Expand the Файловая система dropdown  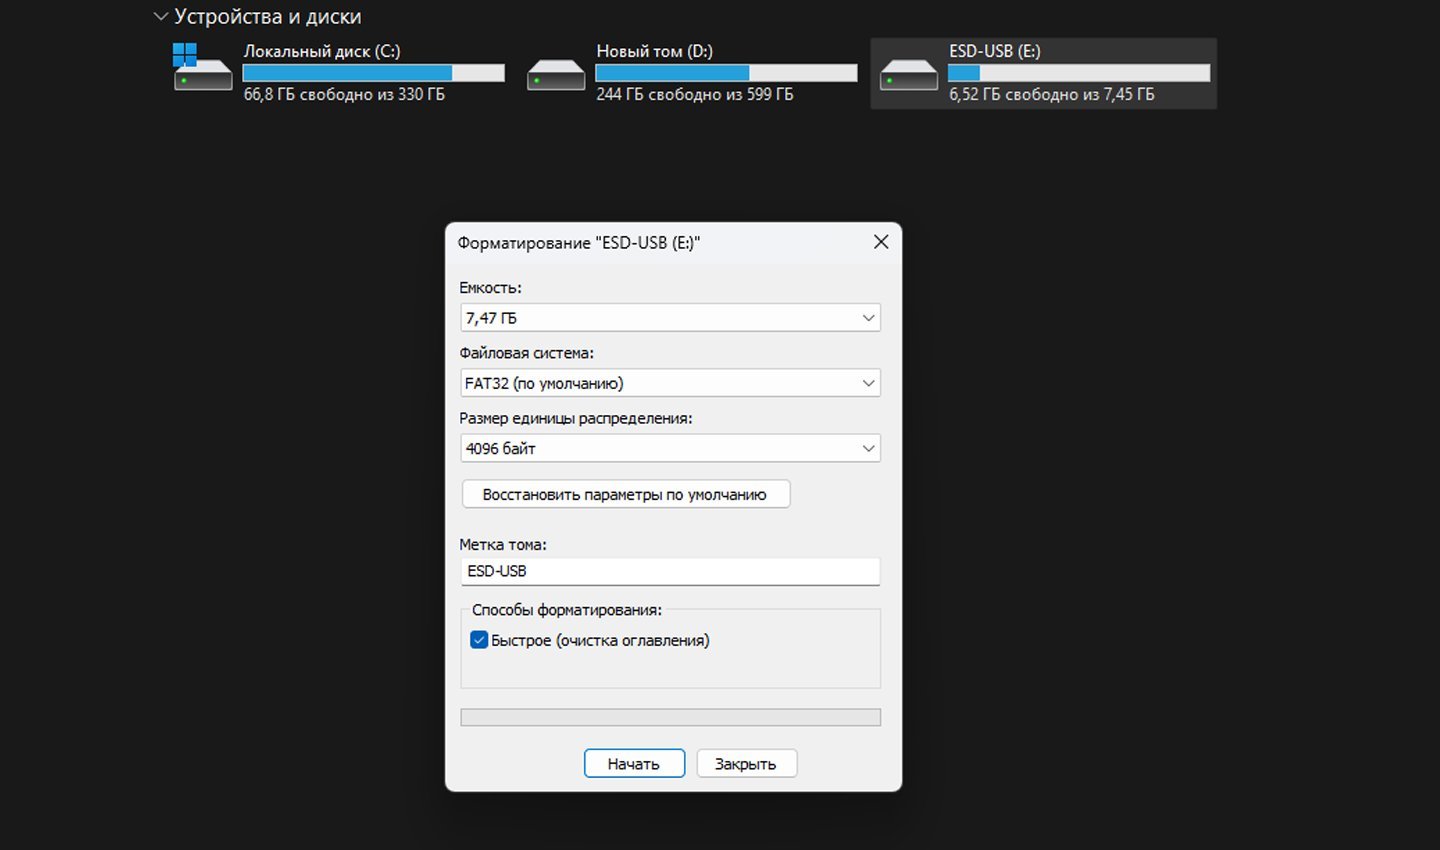[x=670, y=383]
